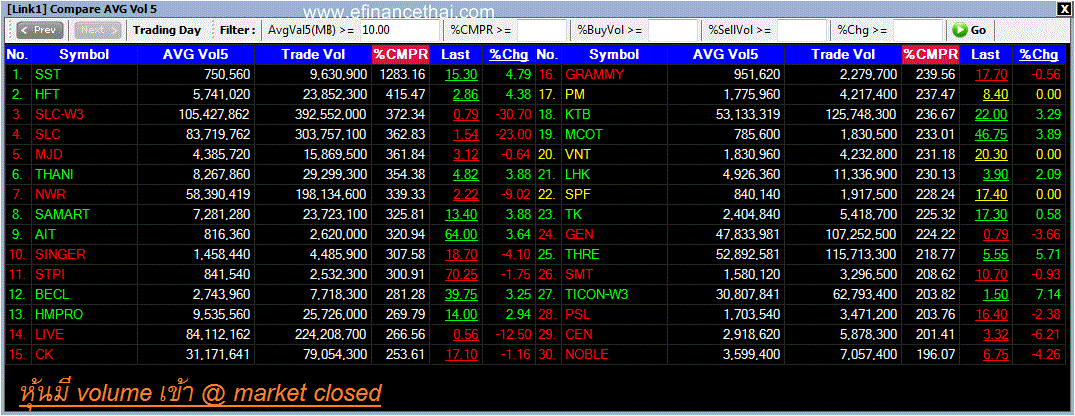Click the left Last column header

455,55
